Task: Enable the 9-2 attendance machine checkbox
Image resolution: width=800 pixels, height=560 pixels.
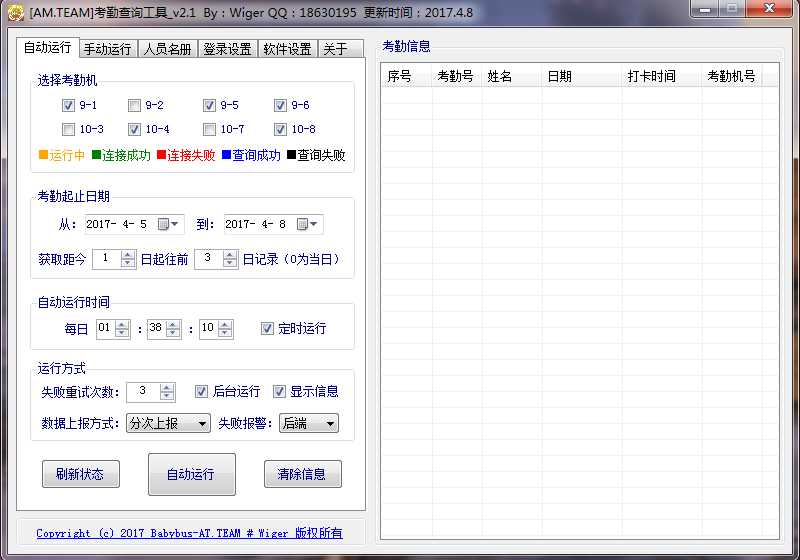Action: coord(134,106)
